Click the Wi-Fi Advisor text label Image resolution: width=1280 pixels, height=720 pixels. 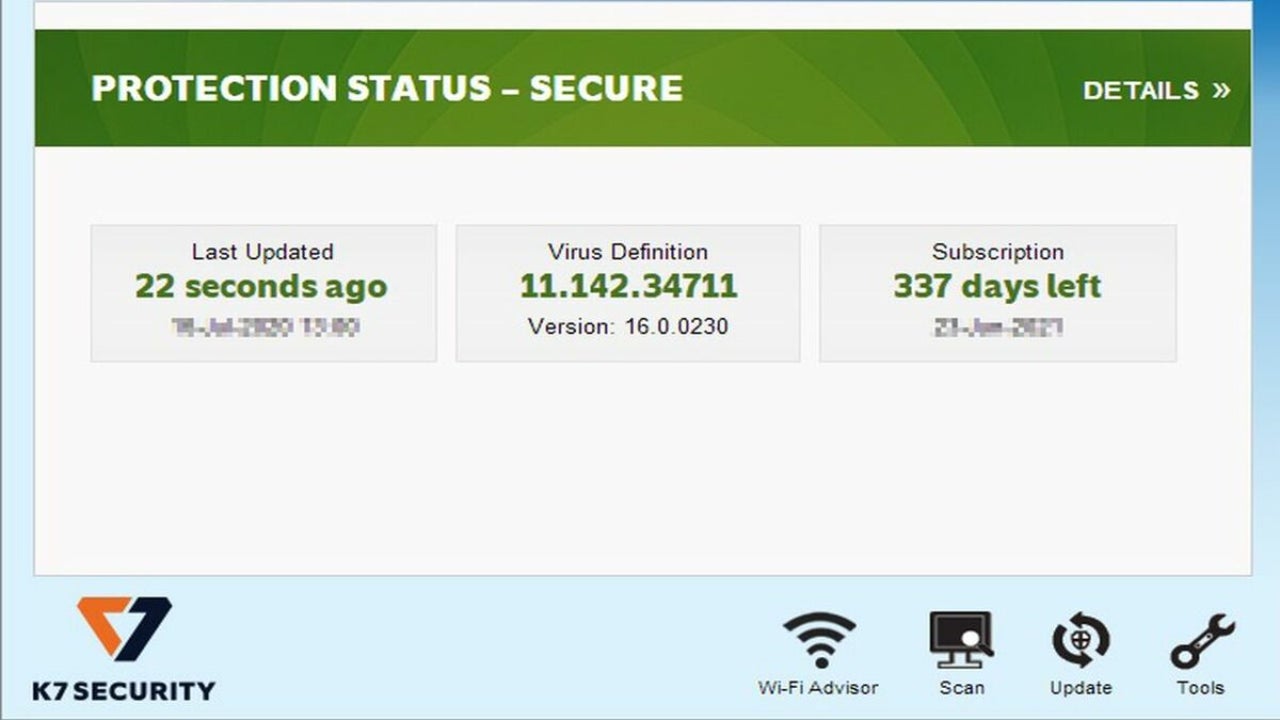(818, 688)
